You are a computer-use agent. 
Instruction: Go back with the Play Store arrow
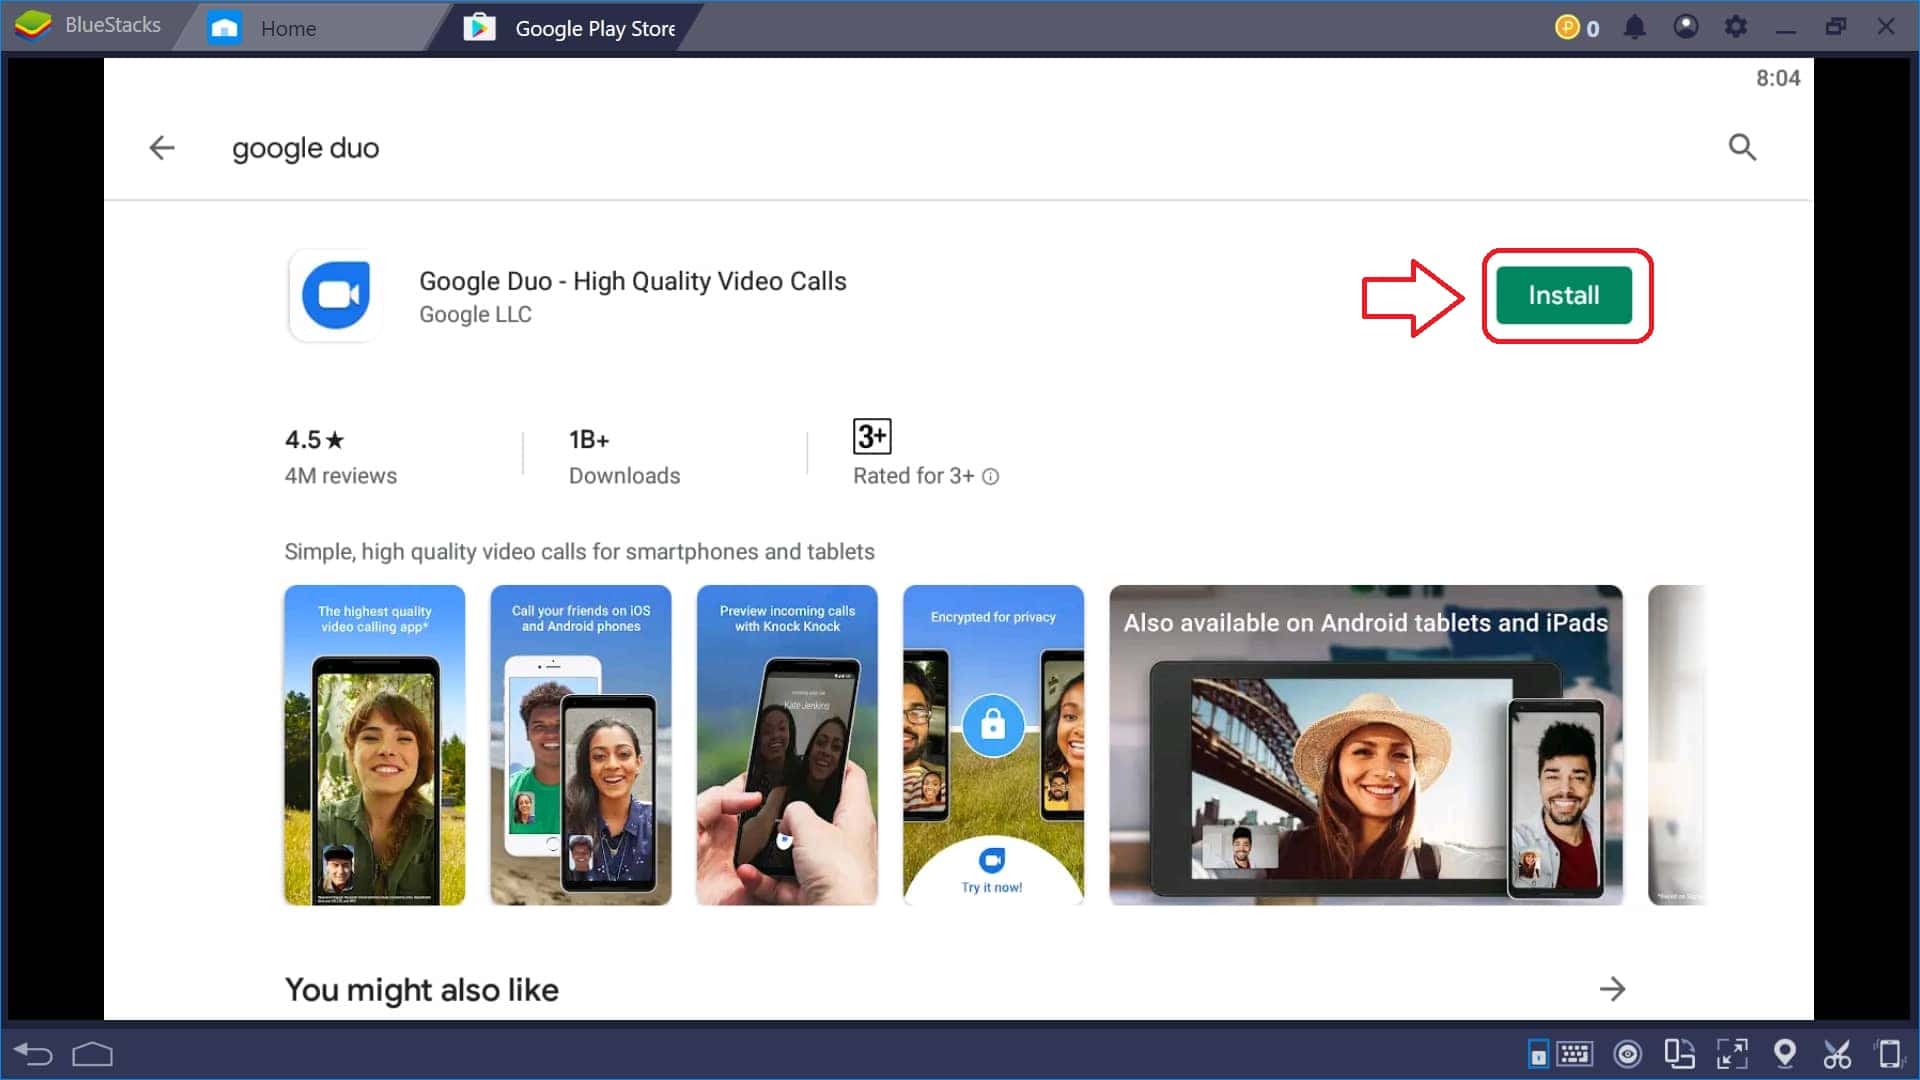(162, 148)
